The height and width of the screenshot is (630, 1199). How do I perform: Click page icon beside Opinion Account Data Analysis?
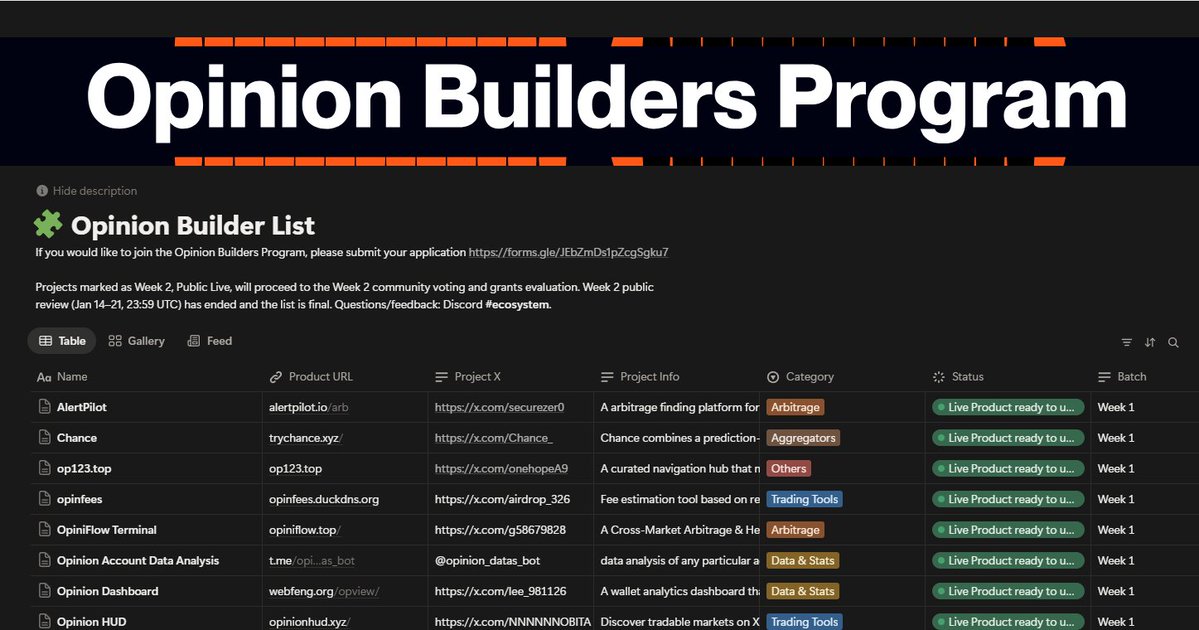pos(44,560)
